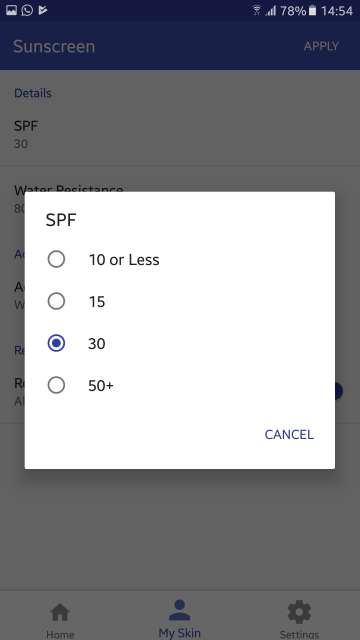Open the Settings gear icon

click(299, 612)
